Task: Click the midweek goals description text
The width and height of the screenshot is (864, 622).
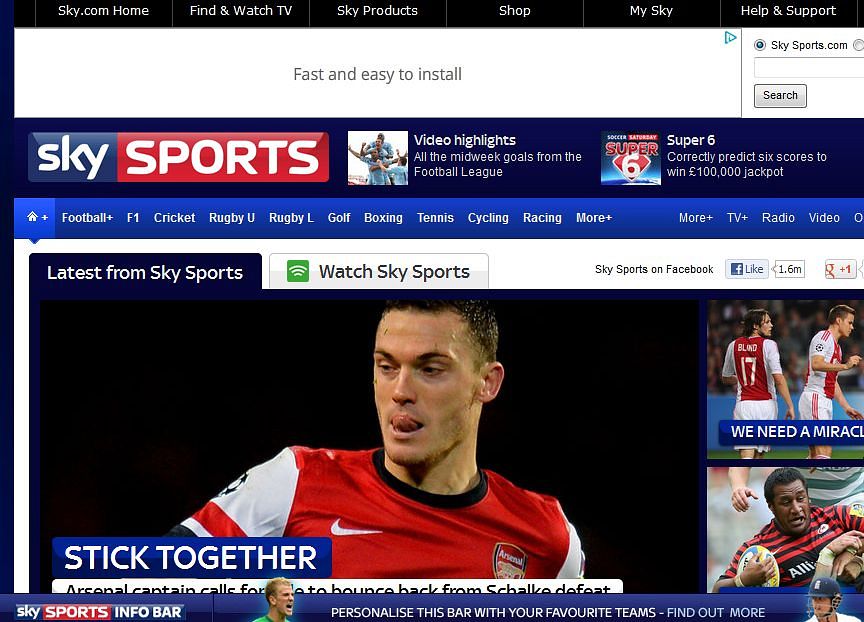Action: click(x=498, y=164)
